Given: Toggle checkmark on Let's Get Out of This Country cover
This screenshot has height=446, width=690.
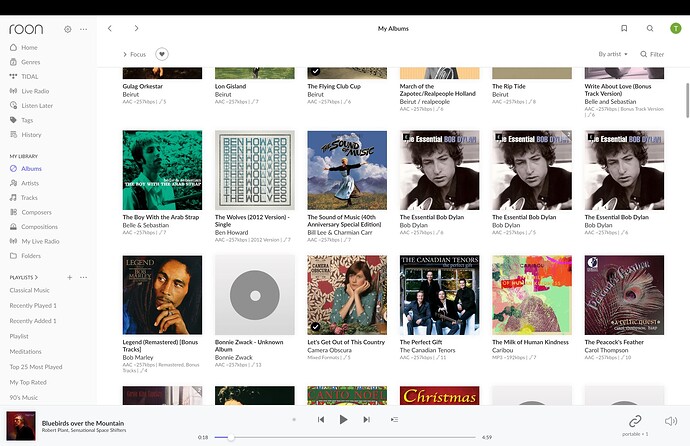Looking at the screenshot, I should click(x=315, y=327).
